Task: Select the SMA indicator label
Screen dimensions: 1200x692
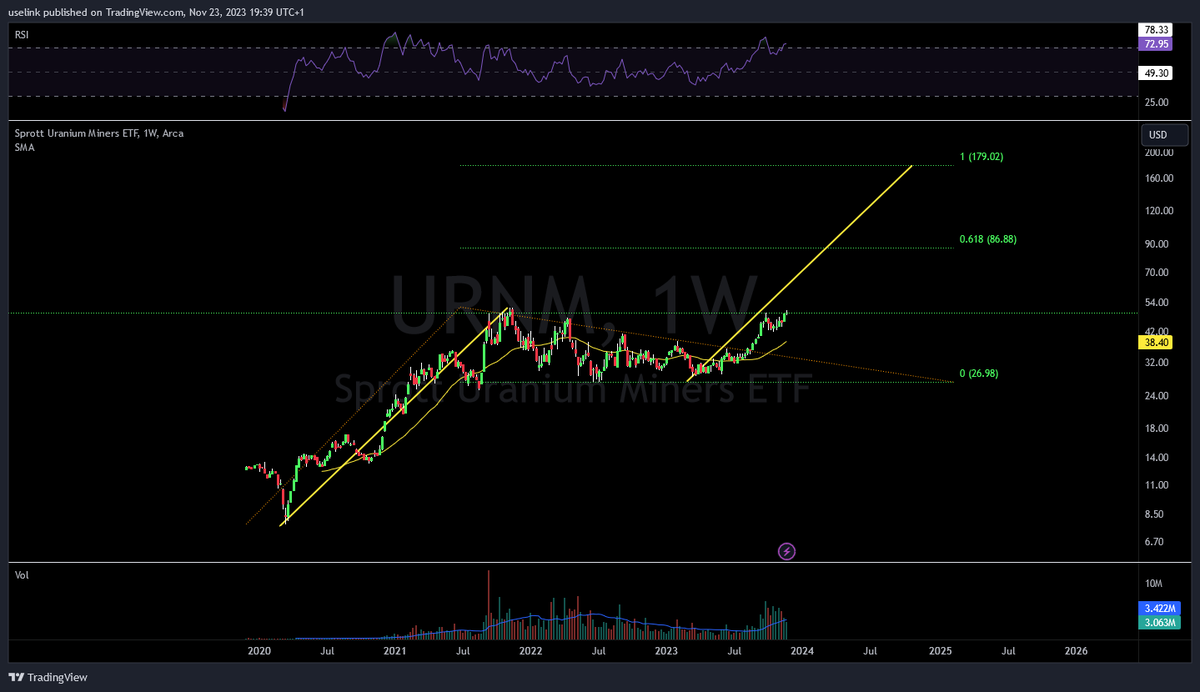Action: point(23,146)
